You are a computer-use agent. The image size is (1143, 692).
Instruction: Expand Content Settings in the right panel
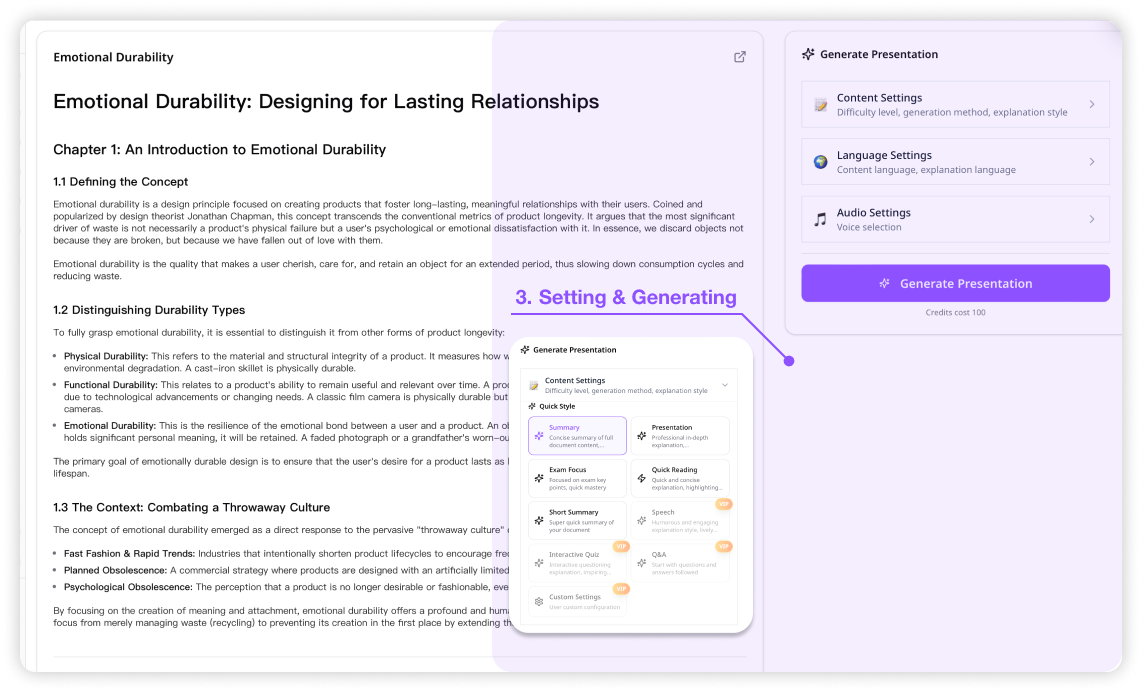[955, 105]
